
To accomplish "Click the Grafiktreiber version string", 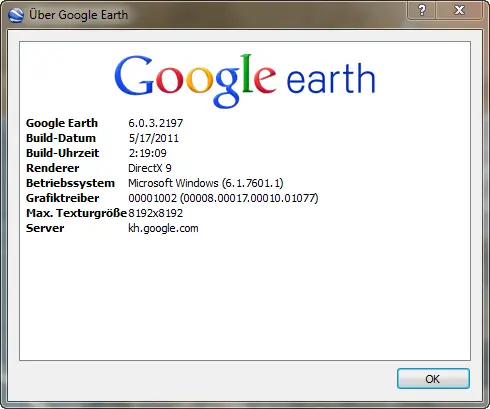I will (x=223, y=198).
